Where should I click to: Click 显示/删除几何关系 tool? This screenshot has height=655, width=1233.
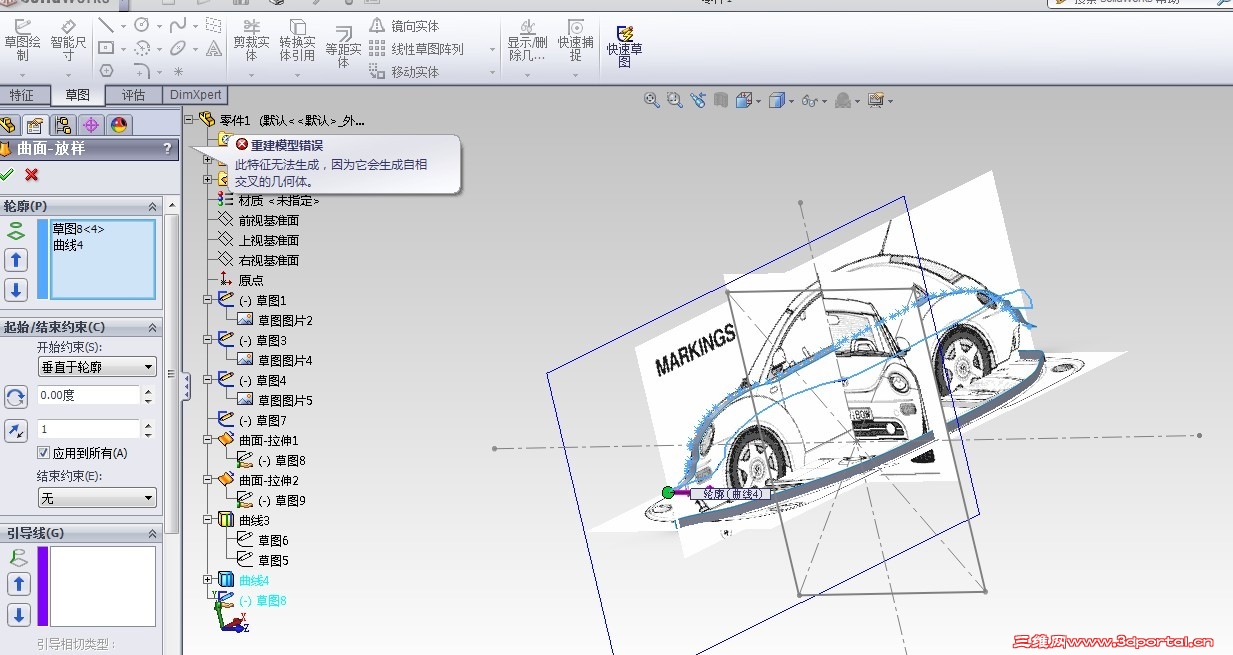(x=527, y=40)
